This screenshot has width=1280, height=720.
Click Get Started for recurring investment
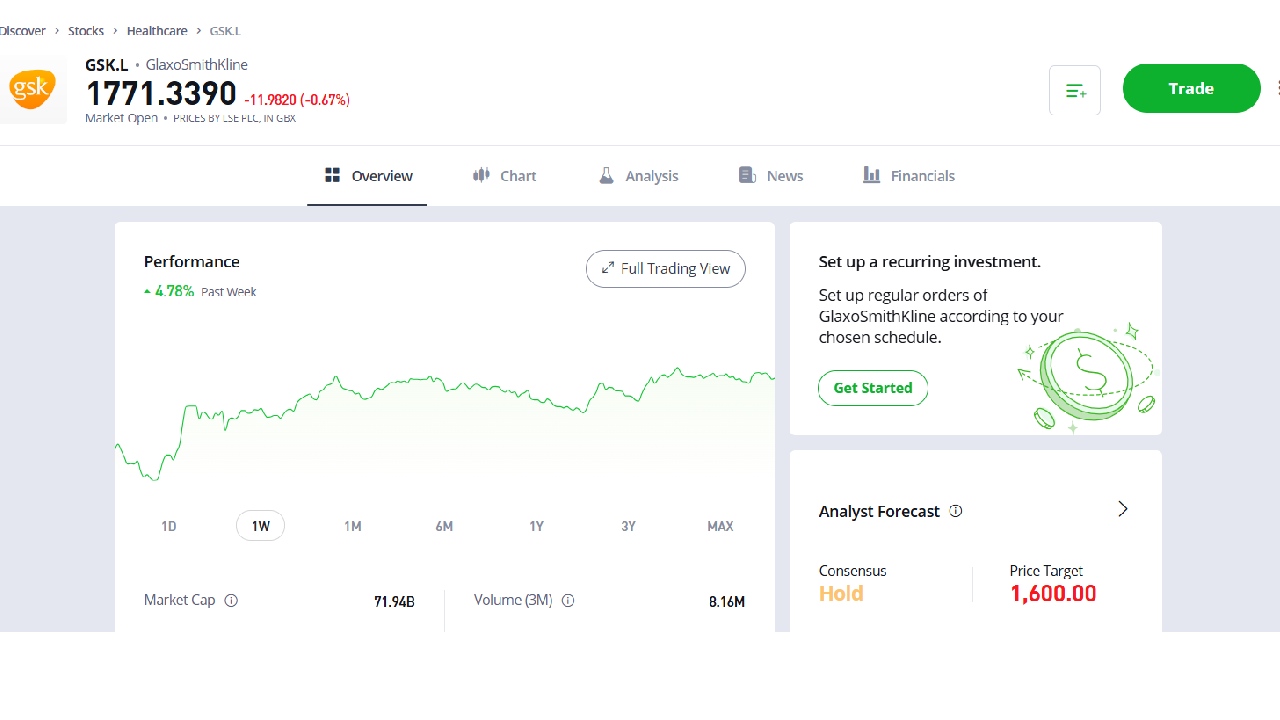pos(873,388)
